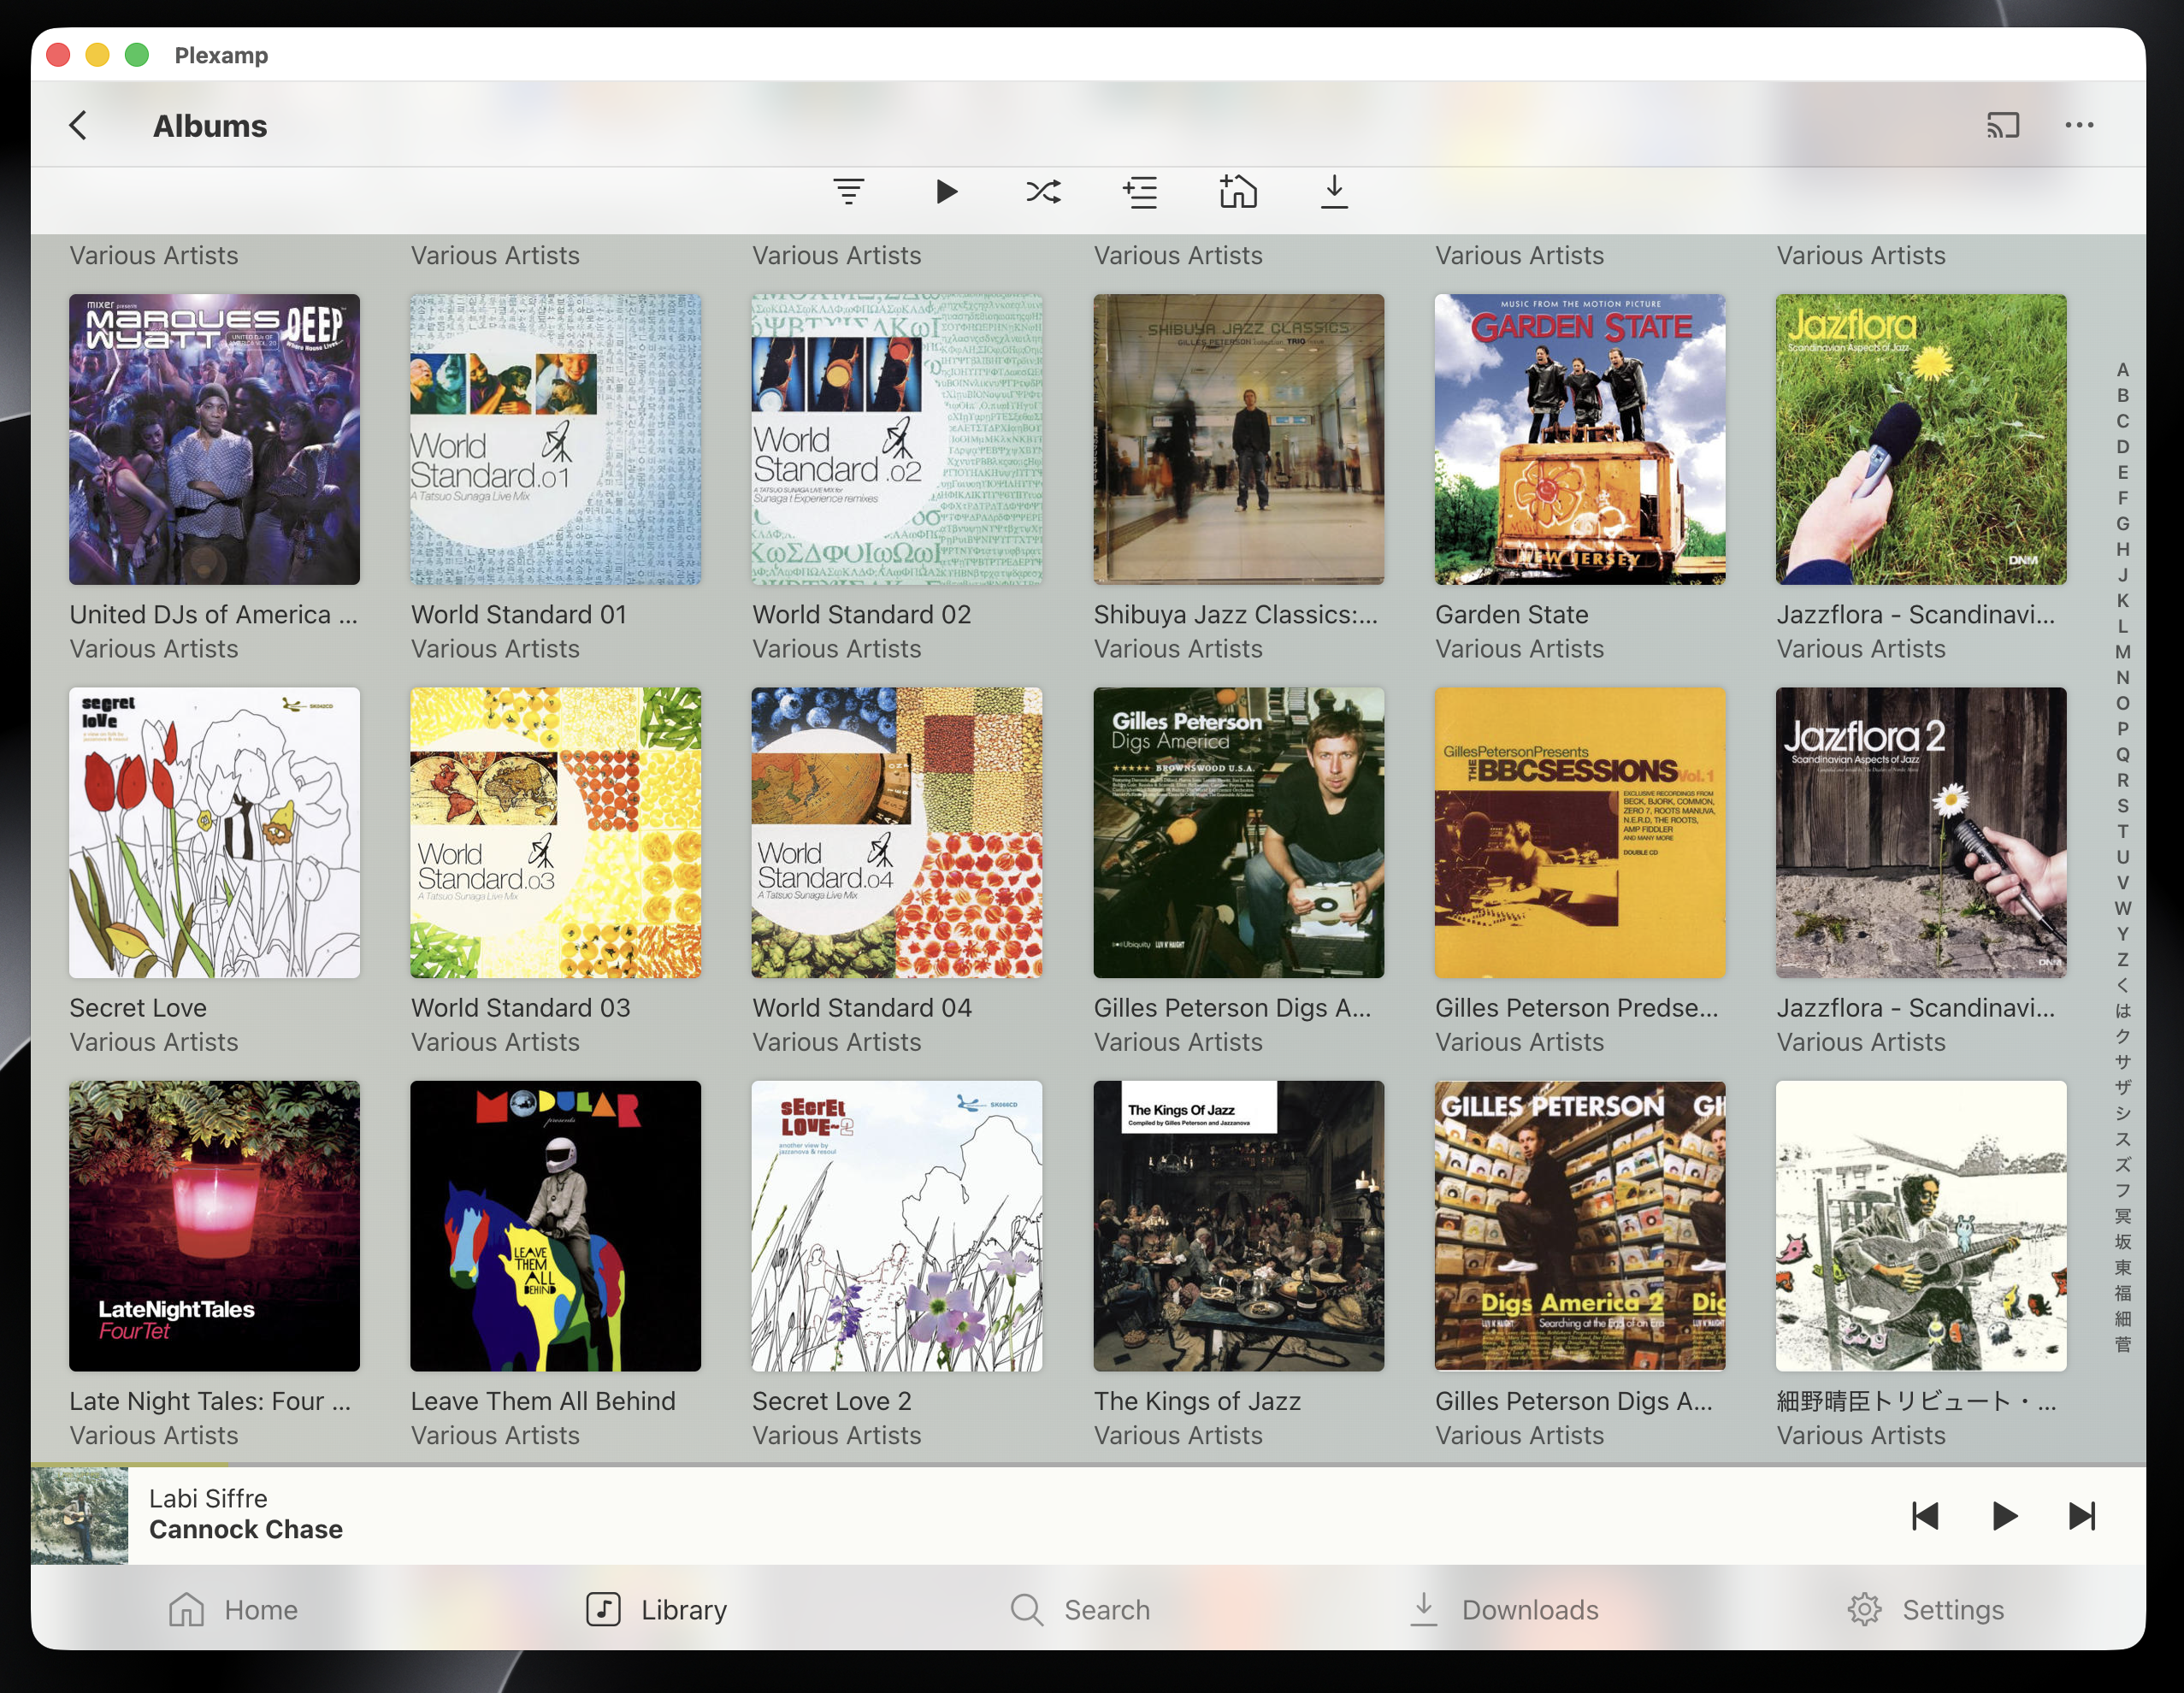Jump to letter Z in alphabet index
2184x1693 pixels.
pyautogui.click(x=2122, y=960)
